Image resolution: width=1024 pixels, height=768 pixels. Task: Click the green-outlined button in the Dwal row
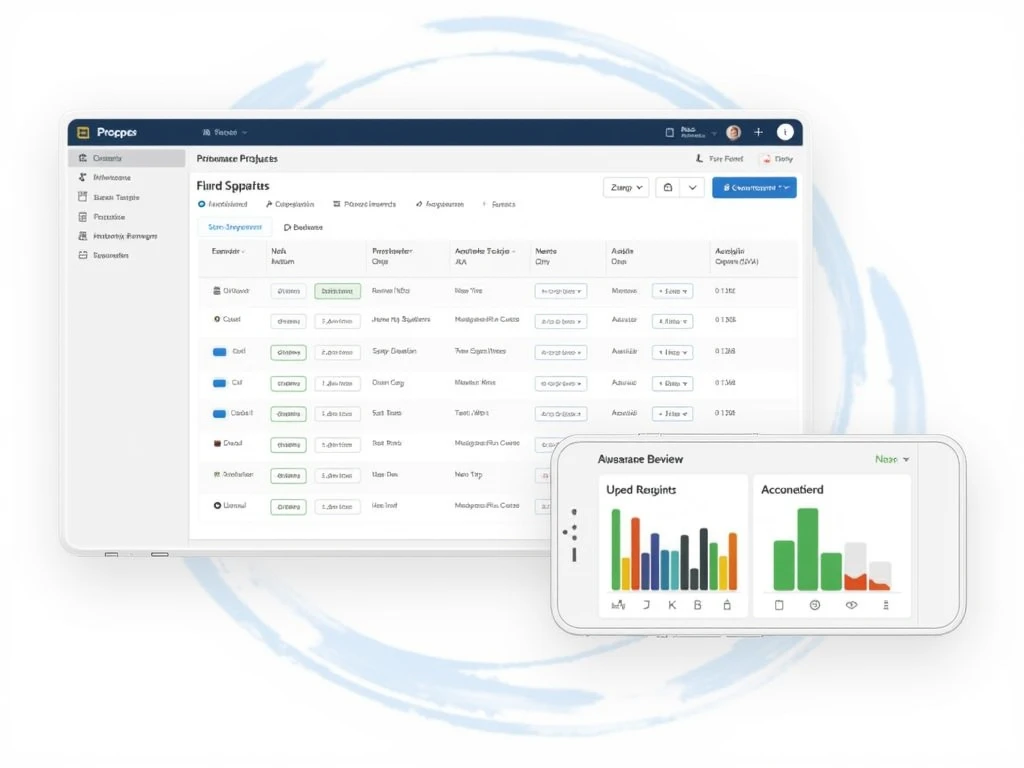[x=289, y=445]
